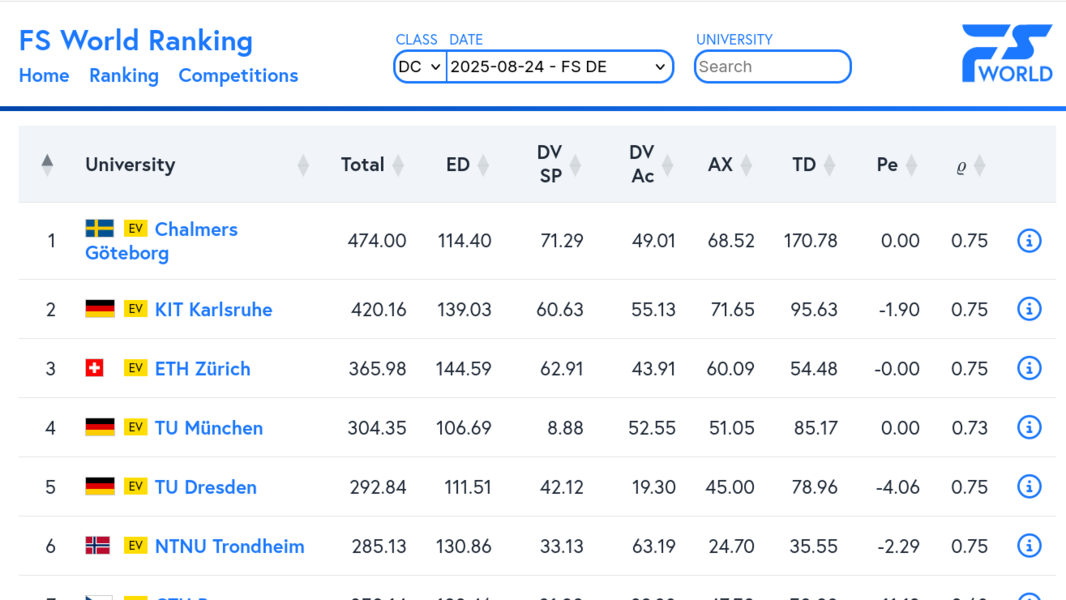Click the EV badge beside Chalmers

point(135,229)
